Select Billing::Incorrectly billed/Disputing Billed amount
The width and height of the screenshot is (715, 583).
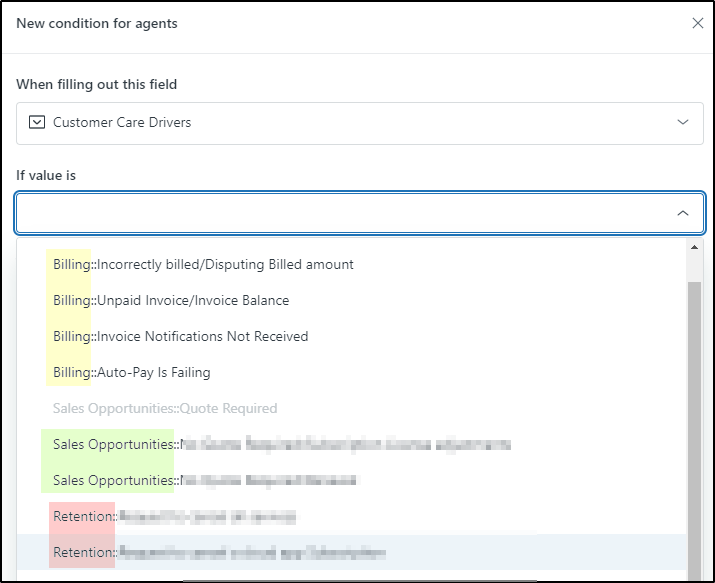click(x=203, y=265)
